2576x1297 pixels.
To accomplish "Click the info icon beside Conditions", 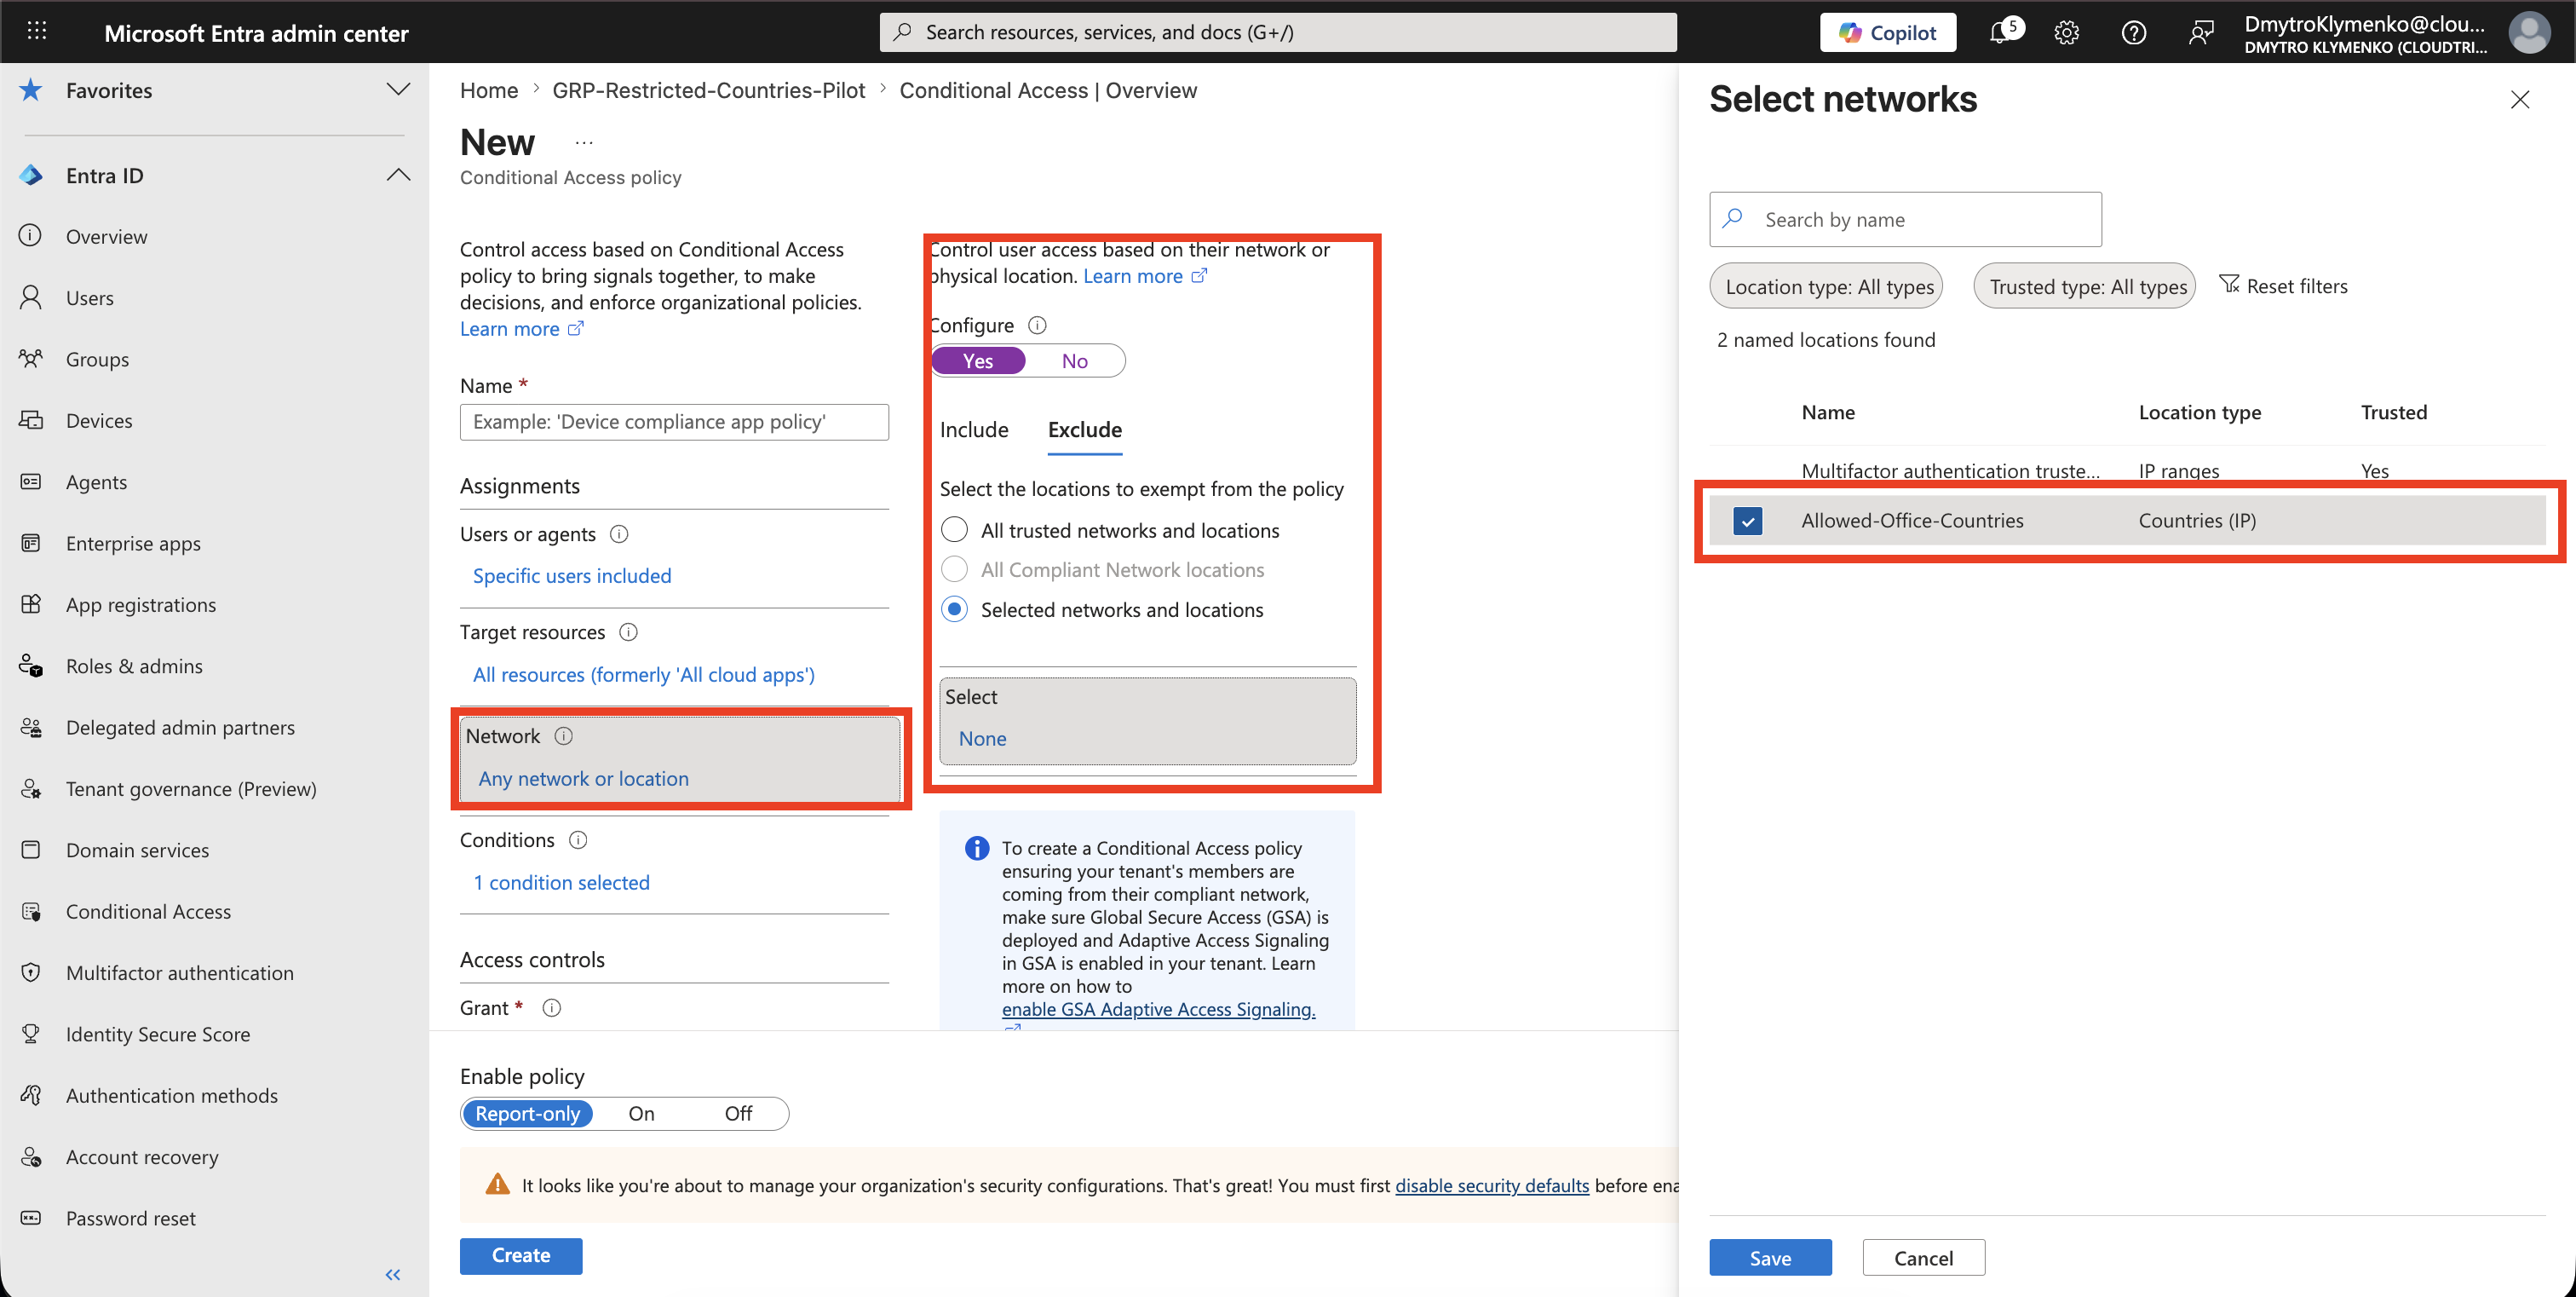I will (x=578, y=840).
